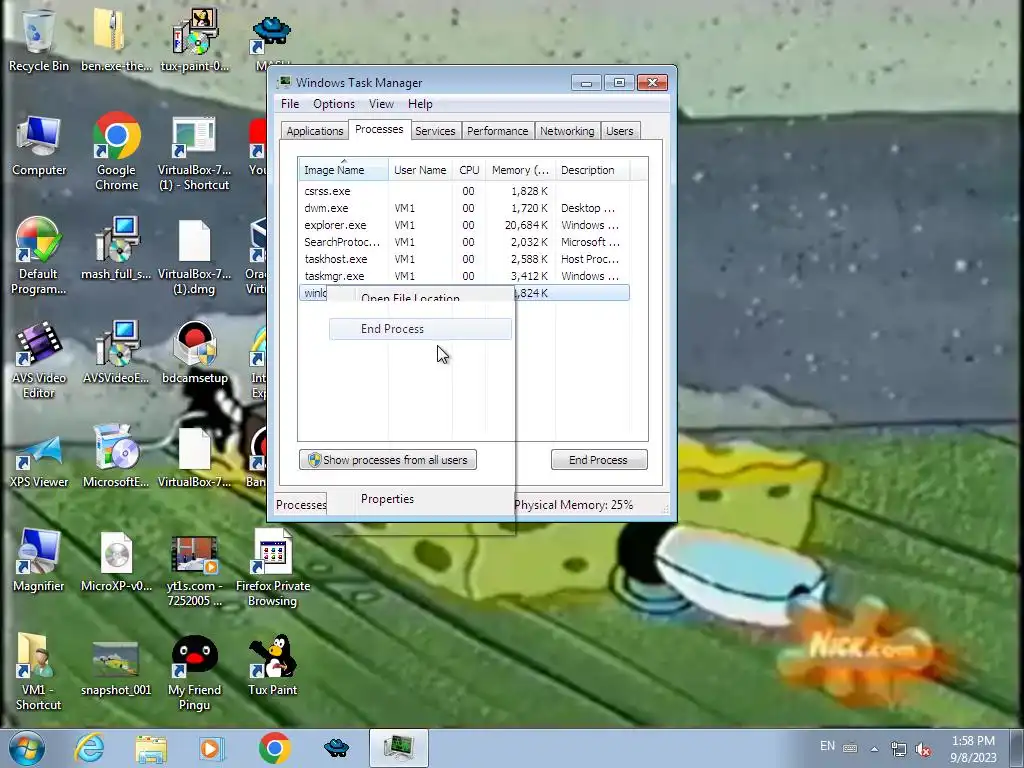This screenshot has height=768, width=1024.
Task: Open the Default Programs desktop icon
Action: point(38,256)
